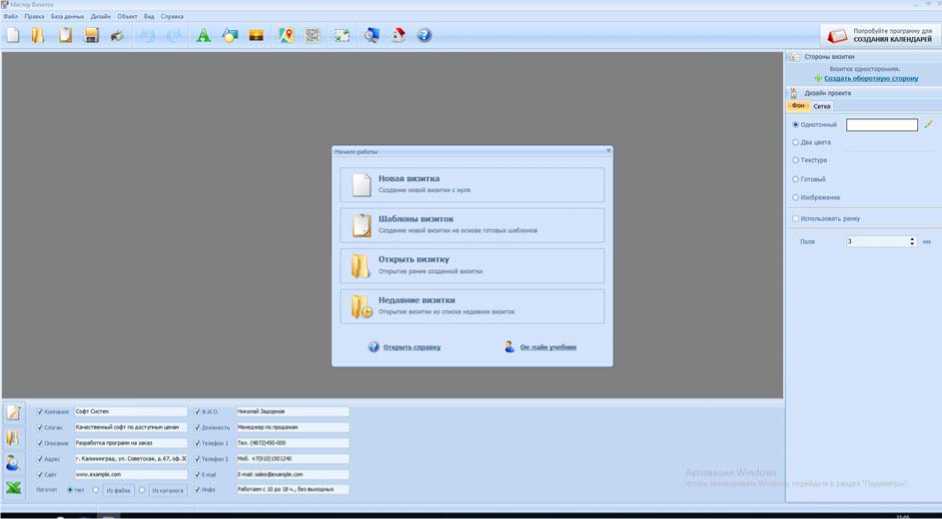Click the QR code toolbar icon
This screenshot has height=519, width=942.
coord(312,35)
